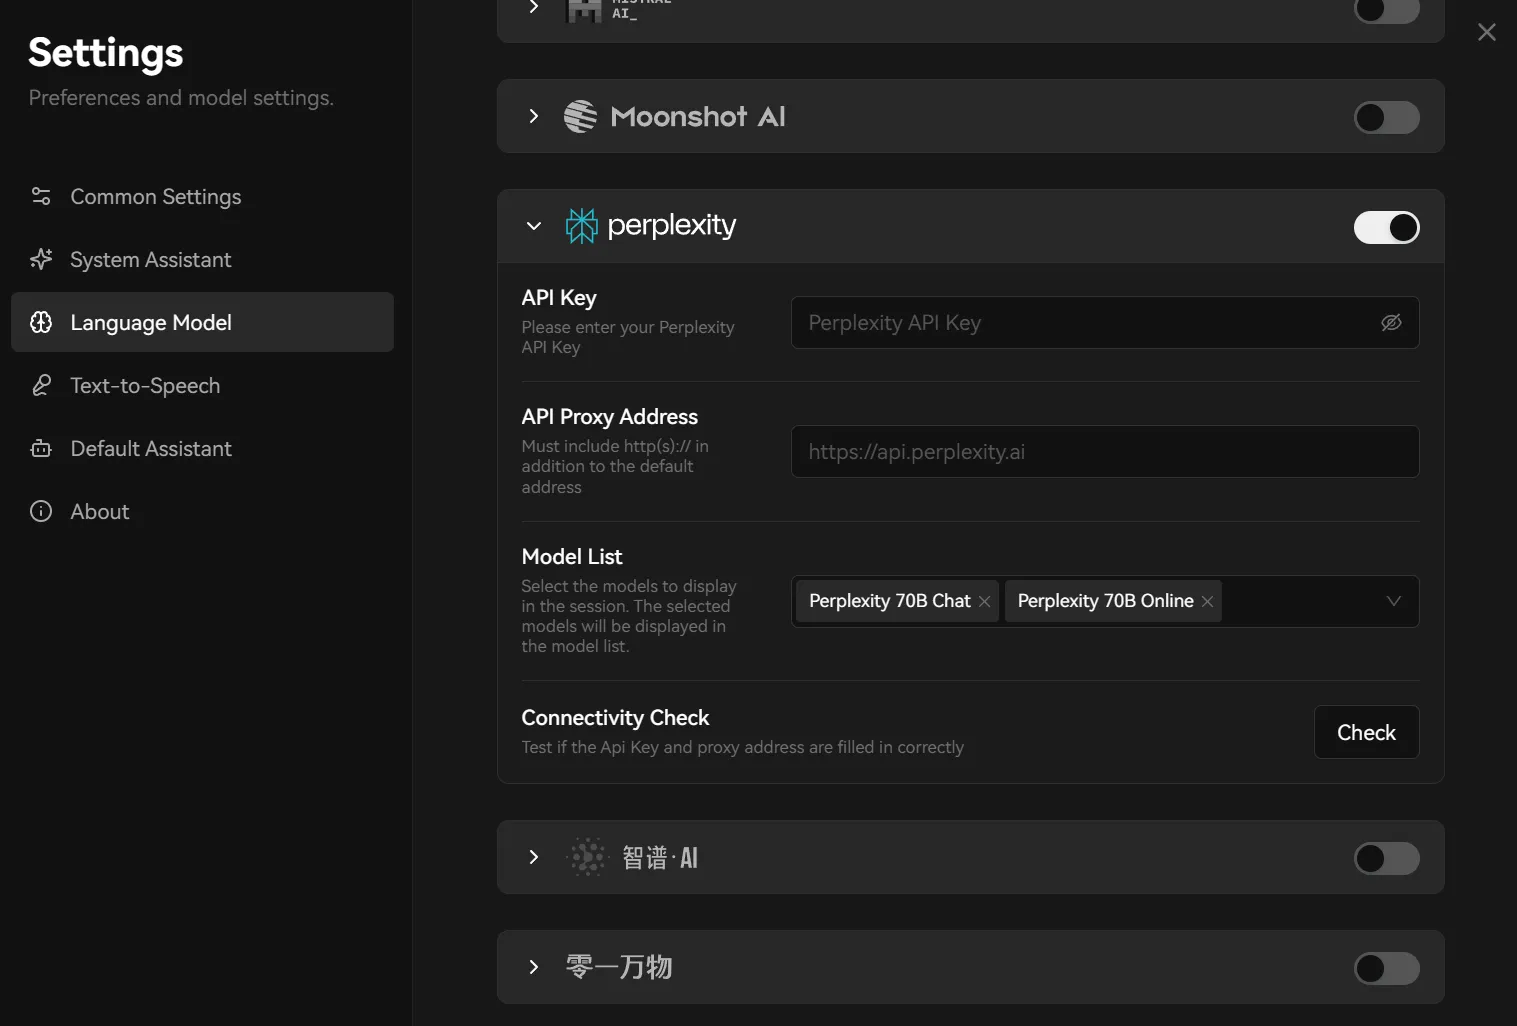Click the Mistral AI logo

584,11
